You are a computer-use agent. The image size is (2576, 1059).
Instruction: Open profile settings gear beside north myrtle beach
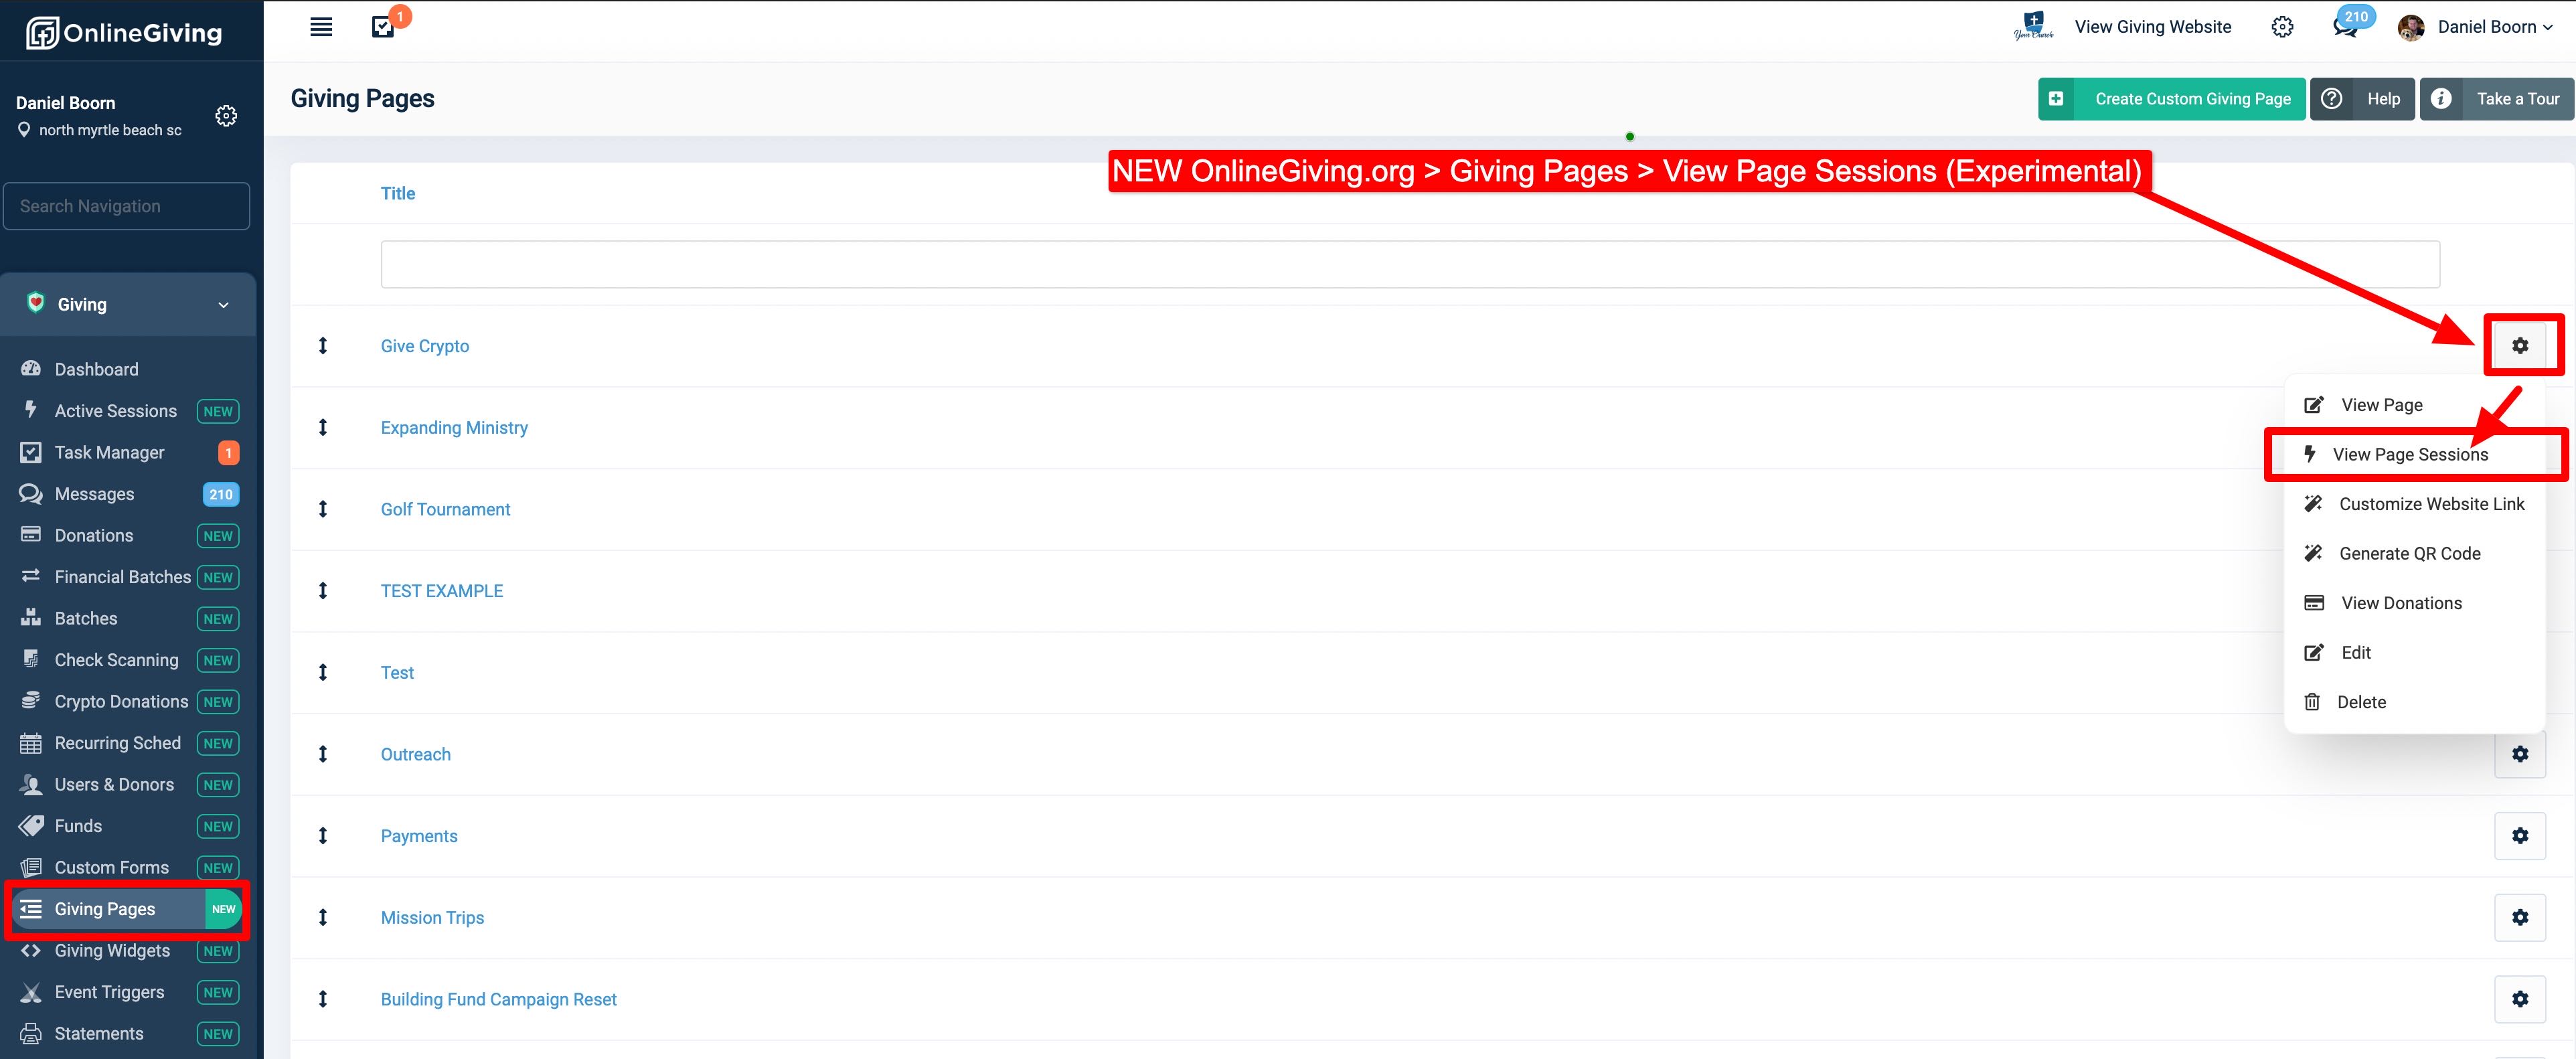point(226,116)
